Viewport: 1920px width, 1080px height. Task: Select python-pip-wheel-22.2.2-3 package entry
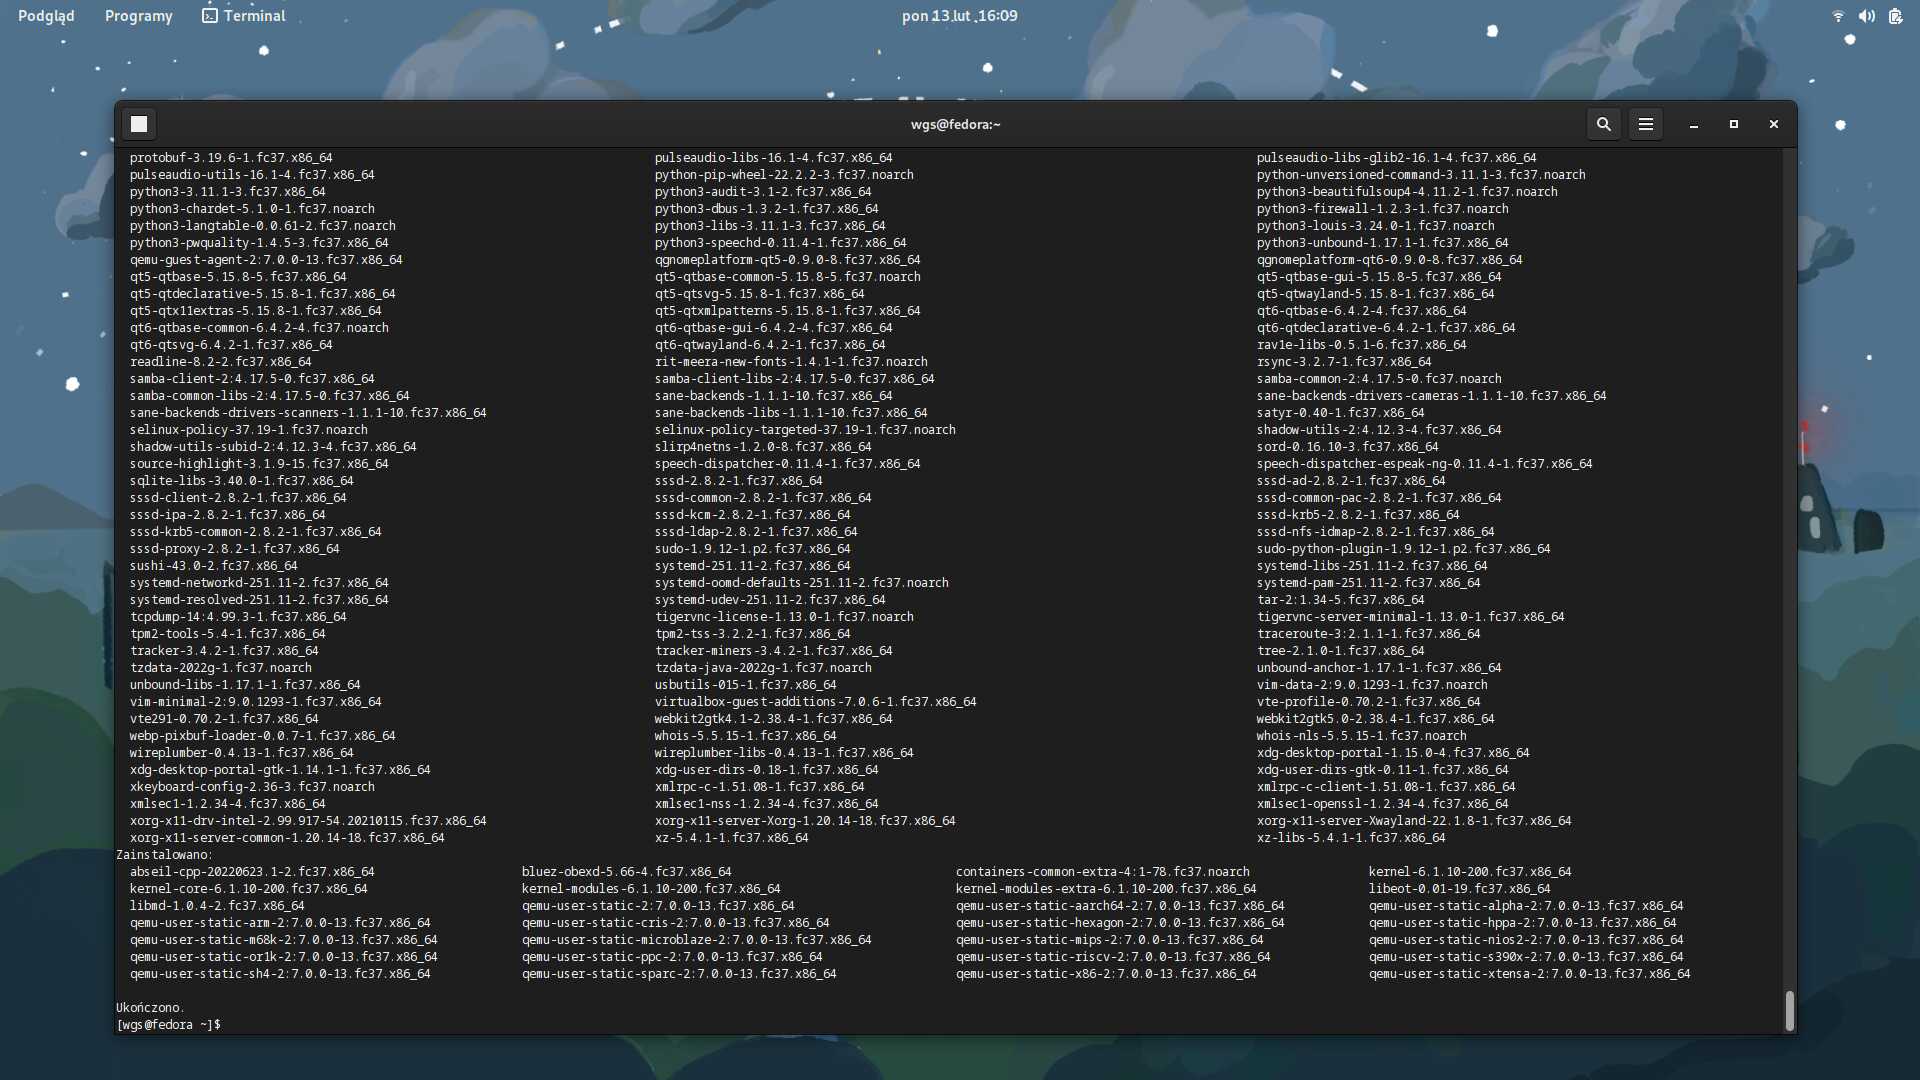[784, 175]
